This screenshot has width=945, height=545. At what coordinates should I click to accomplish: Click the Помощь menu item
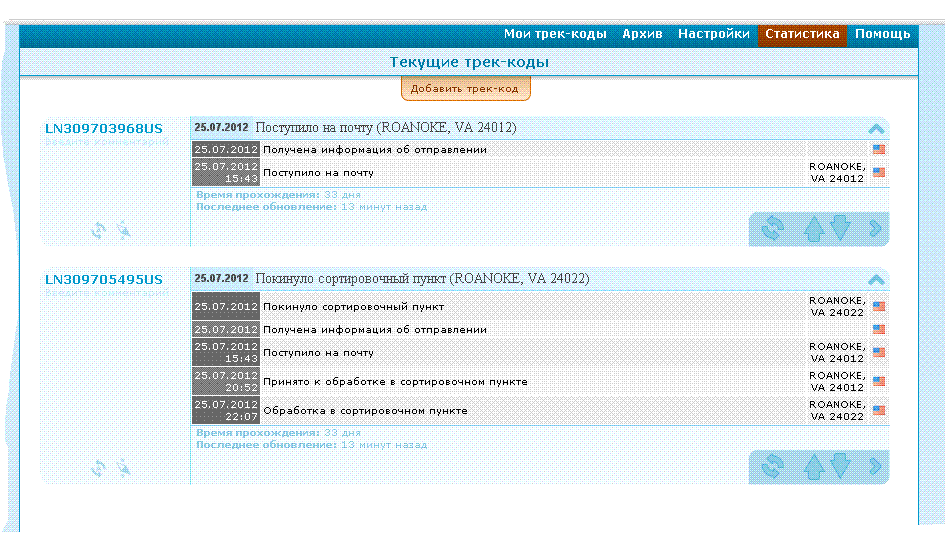[x=882, y=34]
